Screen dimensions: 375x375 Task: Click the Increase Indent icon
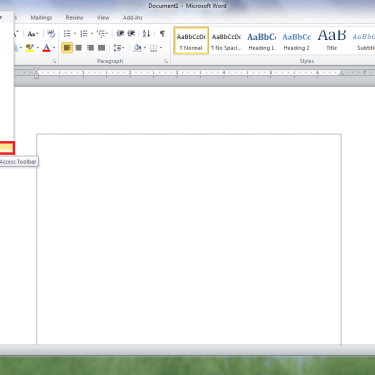tap(131, 34)
